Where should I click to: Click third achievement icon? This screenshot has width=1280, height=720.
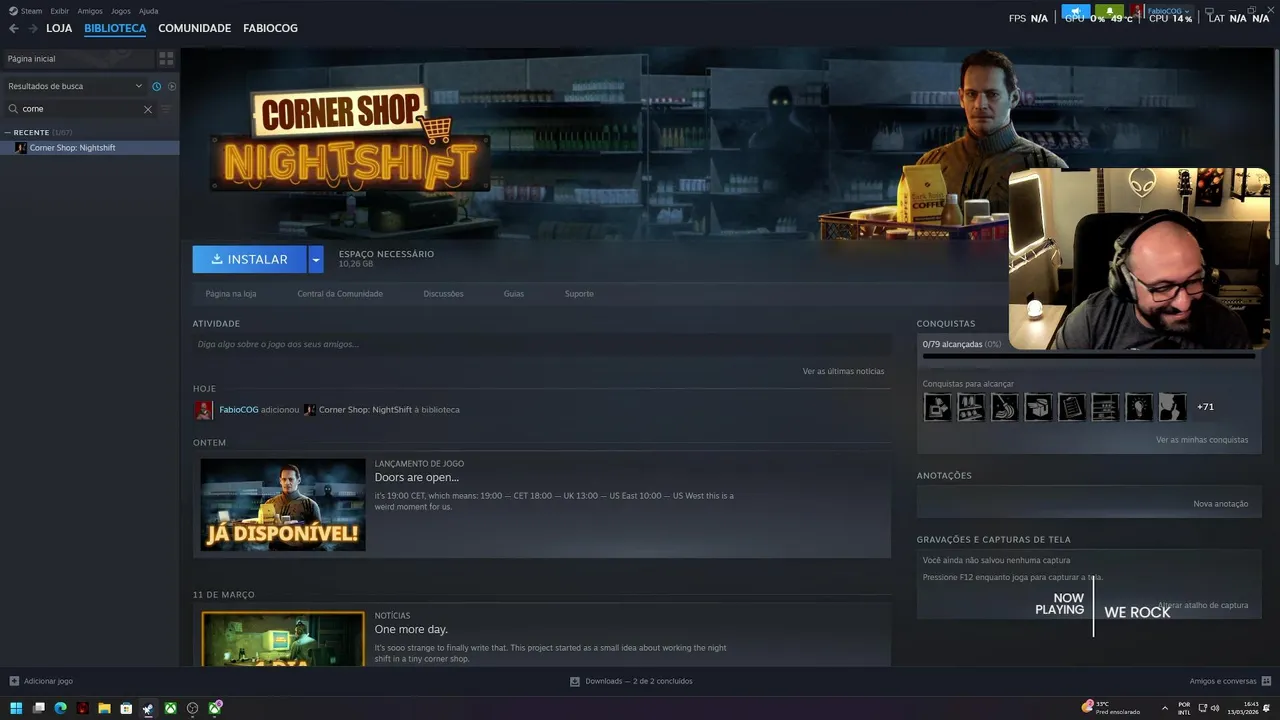point(1005,407)
